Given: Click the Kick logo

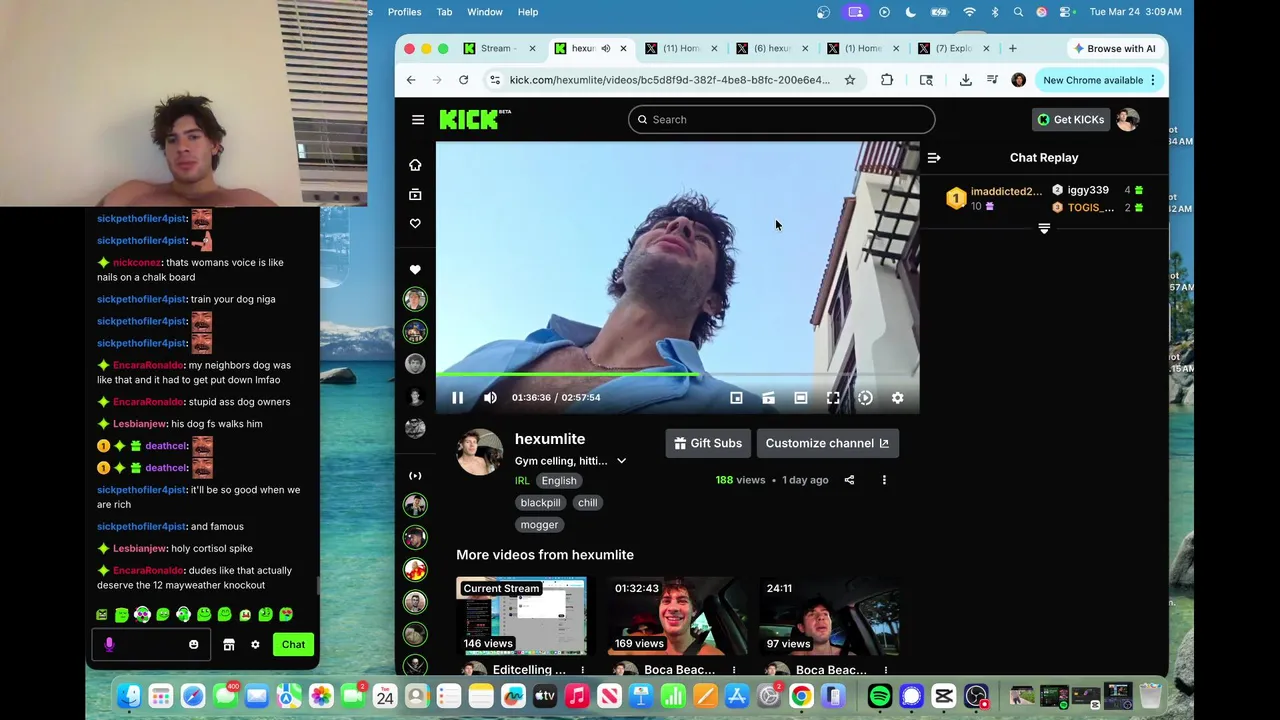Looking at the screenshot, I should (x=475, y=119).
